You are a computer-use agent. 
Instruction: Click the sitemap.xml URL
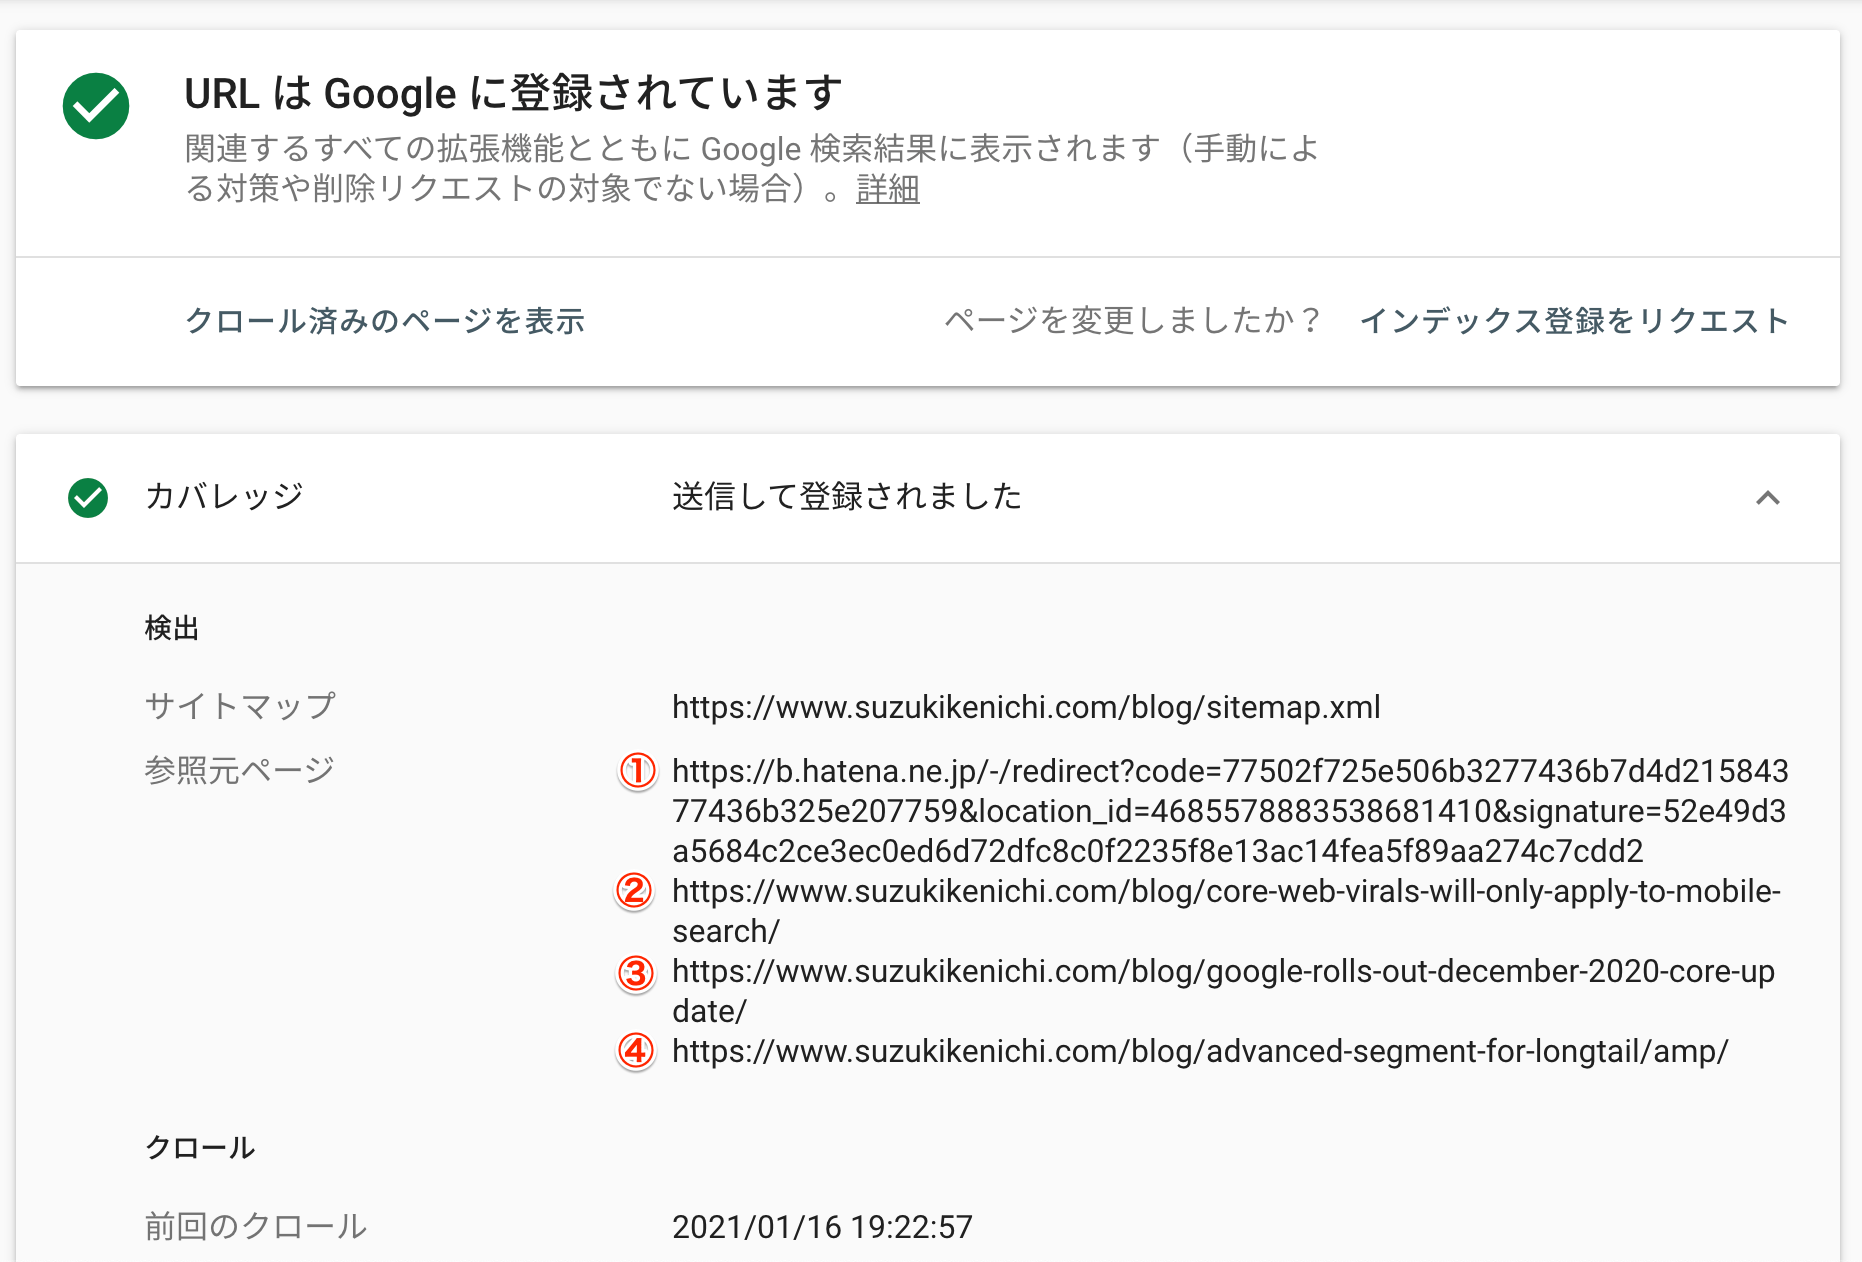(1026, 707)
